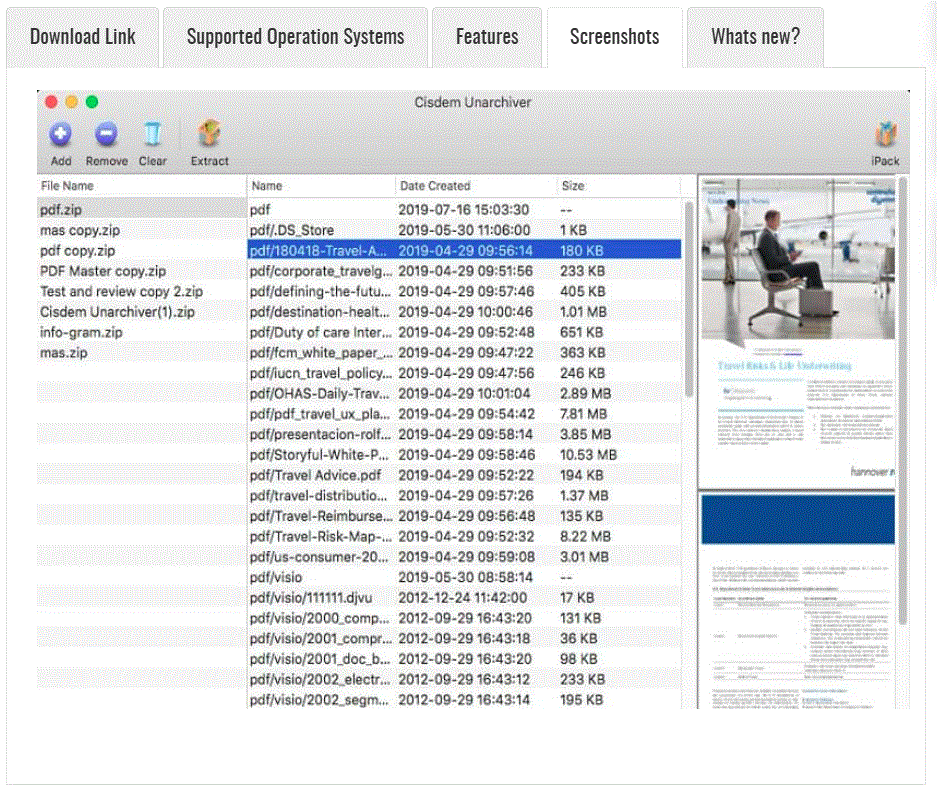Click the Clear trash icon
This screenshot has height=795, width=937.
152,134
